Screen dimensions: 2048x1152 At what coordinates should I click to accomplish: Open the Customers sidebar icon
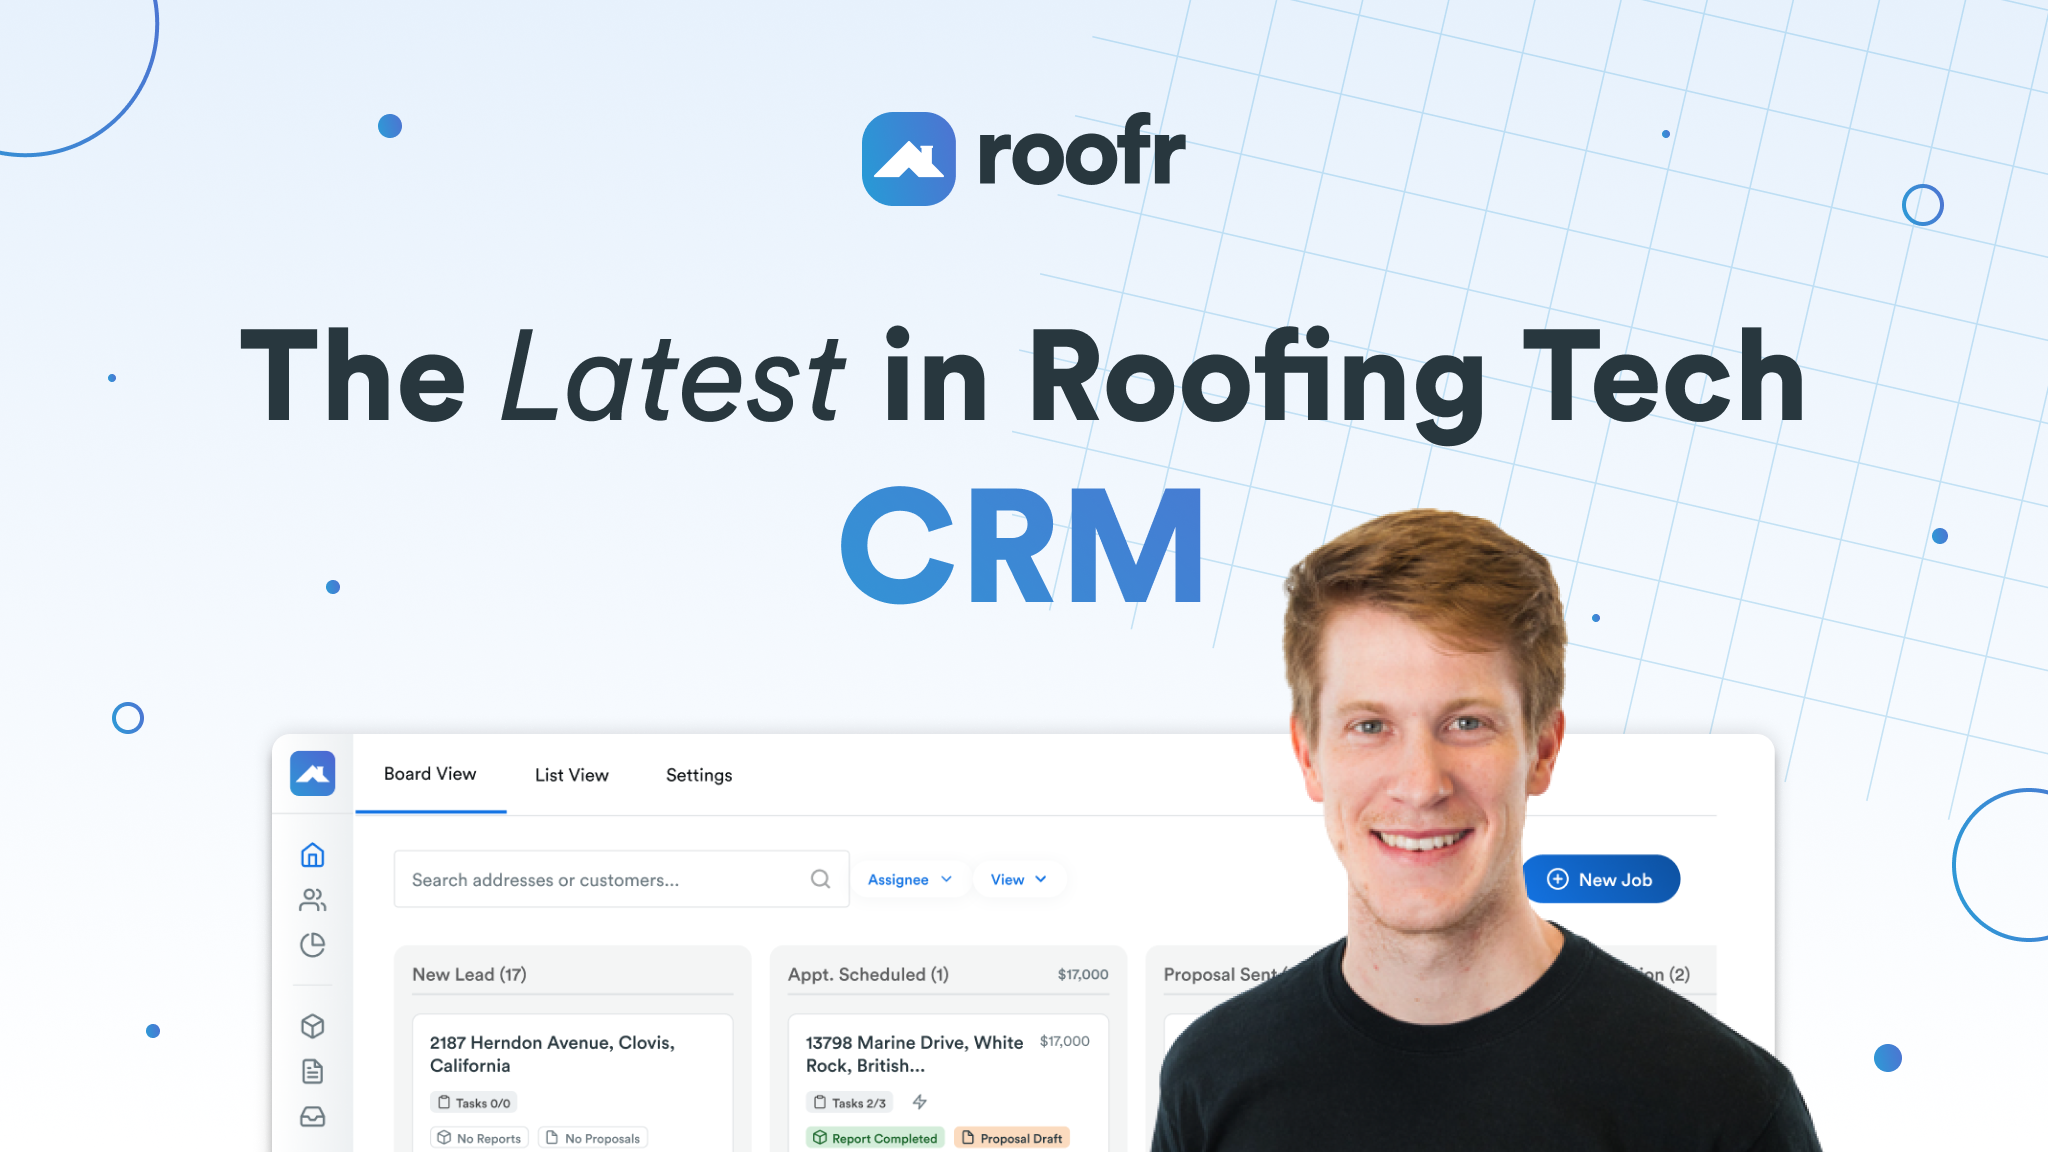(311, 899)
